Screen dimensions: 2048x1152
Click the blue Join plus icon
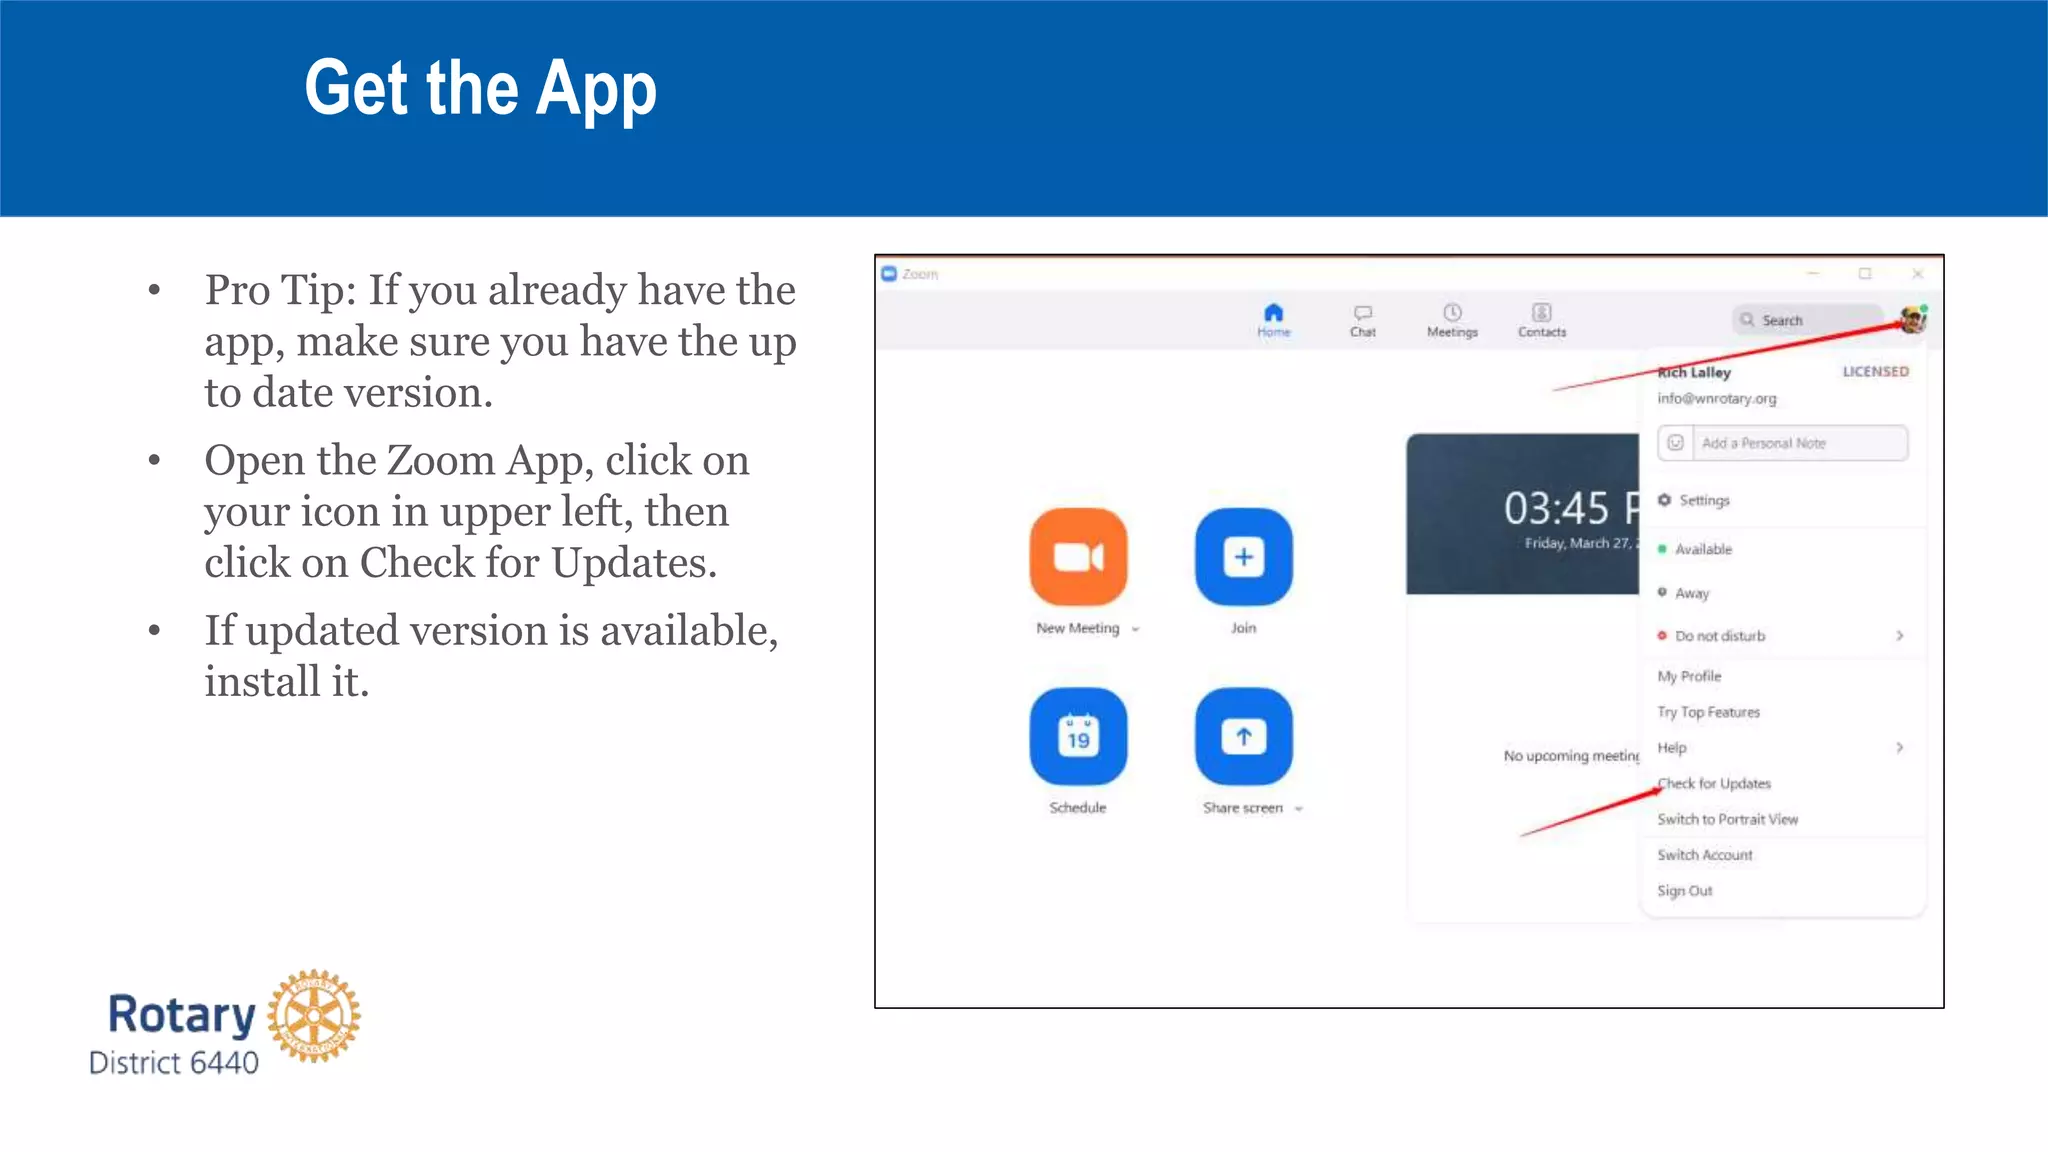click(x=1243, y=557)
